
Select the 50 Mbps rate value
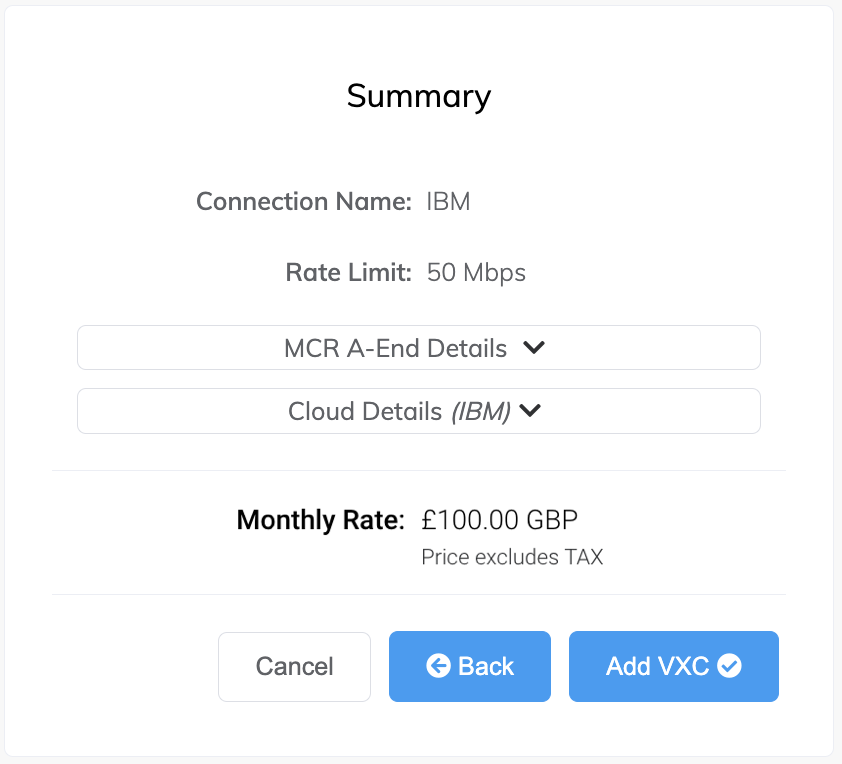tap(476, 273)
